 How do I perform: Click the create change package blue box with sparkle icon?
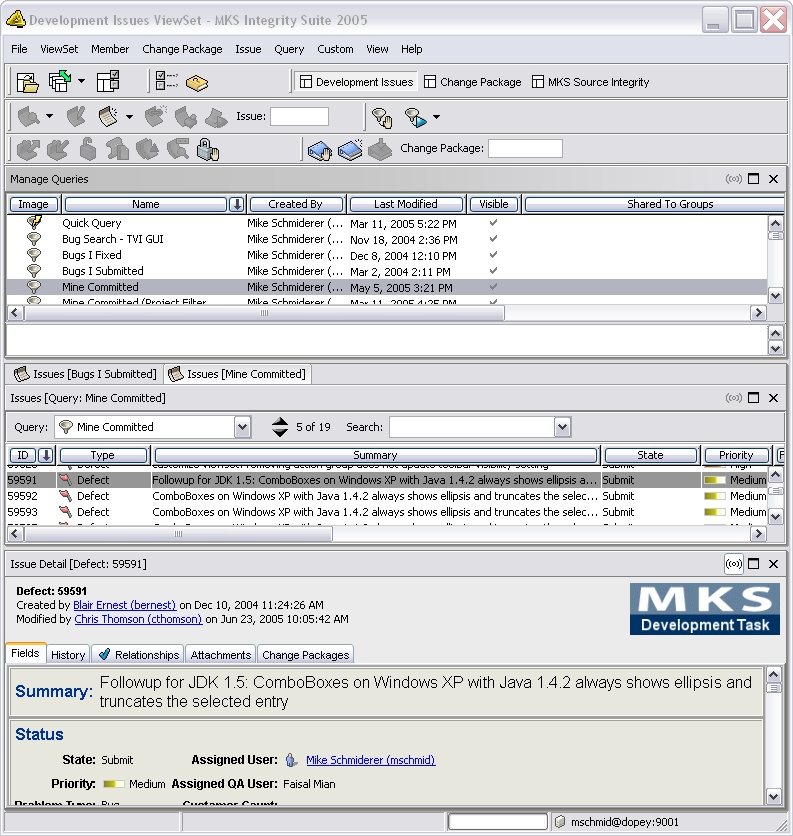click(x=350, y=149)
